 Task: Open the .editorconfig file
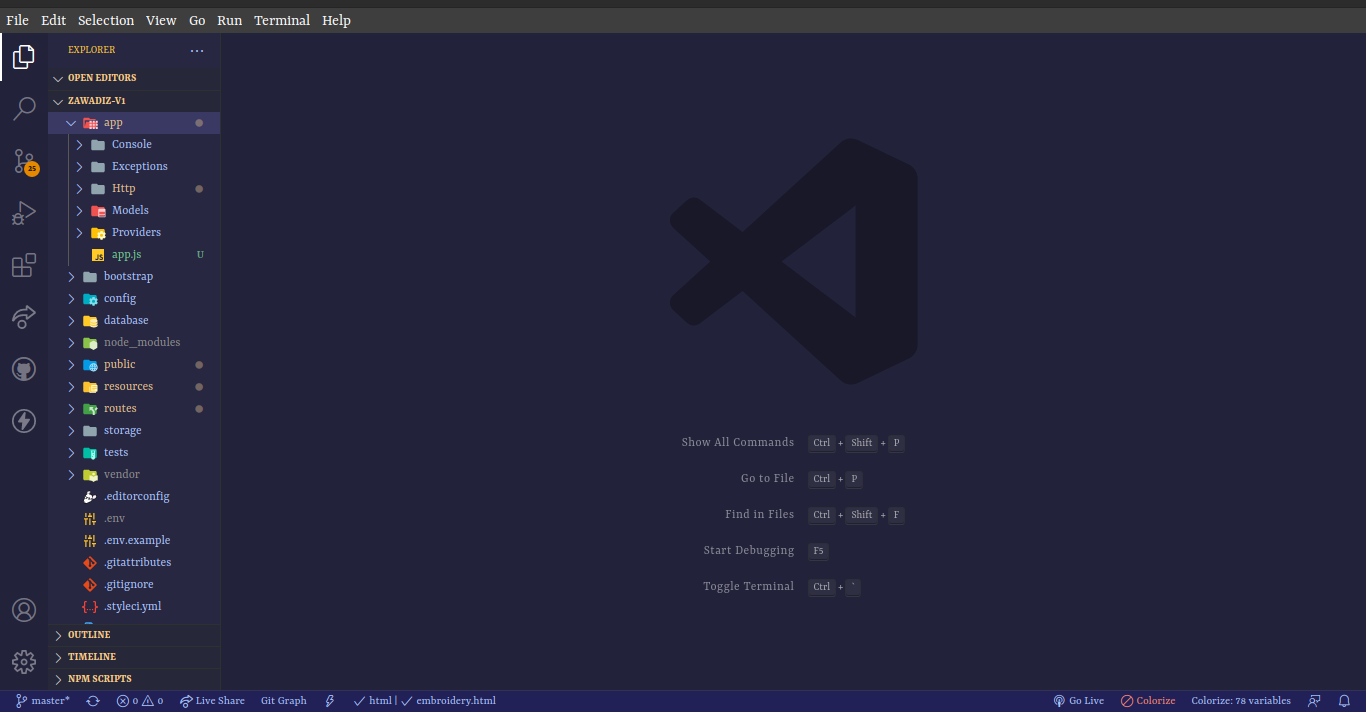134,497
